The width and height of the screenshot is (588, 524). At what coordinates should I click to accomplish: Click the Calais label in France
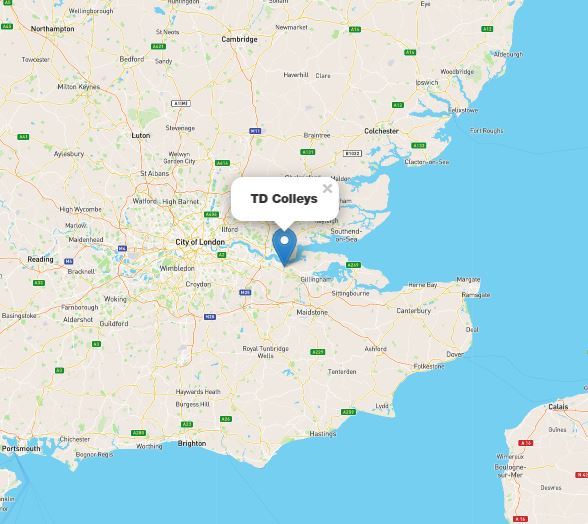[558, 407]
